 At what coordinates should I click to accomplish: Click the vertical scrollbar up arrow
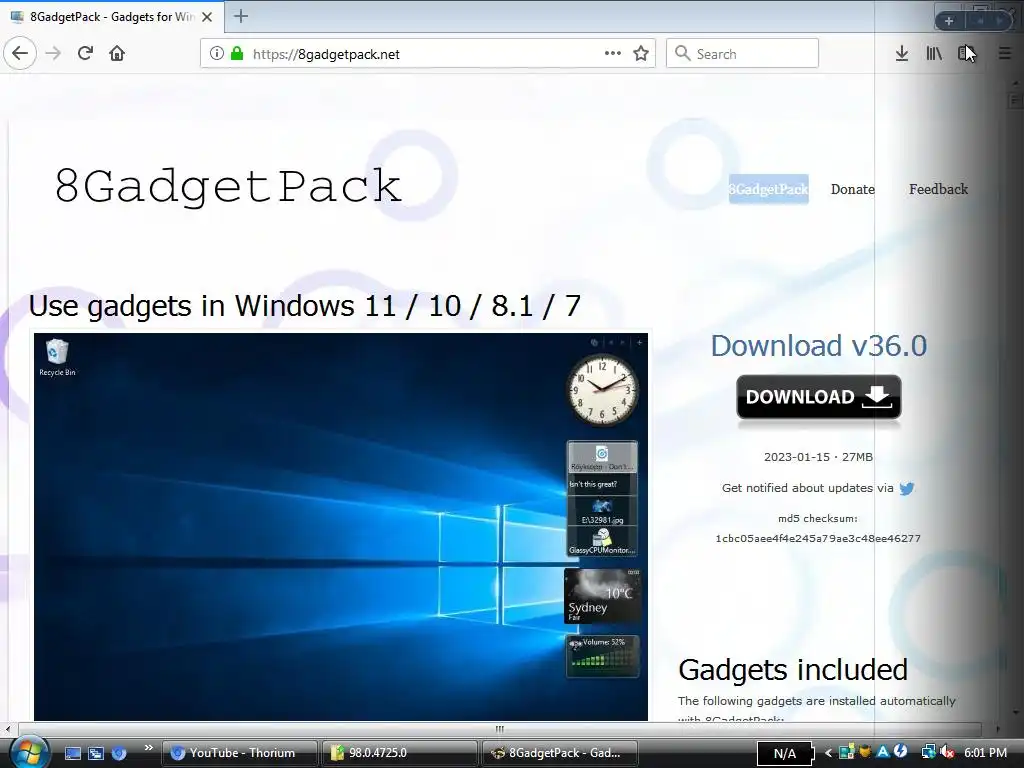[x=1015, y=83]
